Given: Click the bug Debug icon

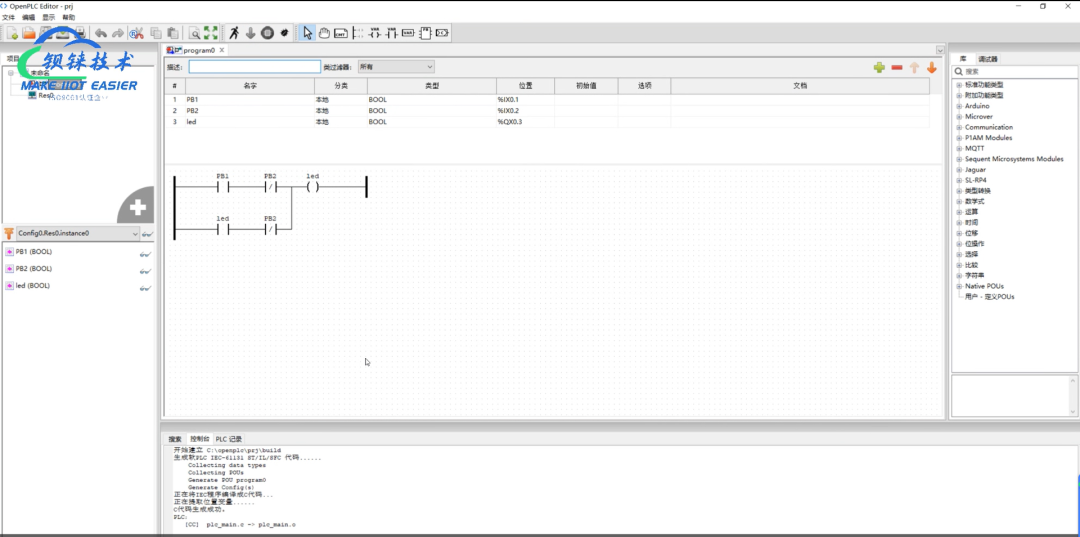Looking at the screenshot, I should 284,33.
